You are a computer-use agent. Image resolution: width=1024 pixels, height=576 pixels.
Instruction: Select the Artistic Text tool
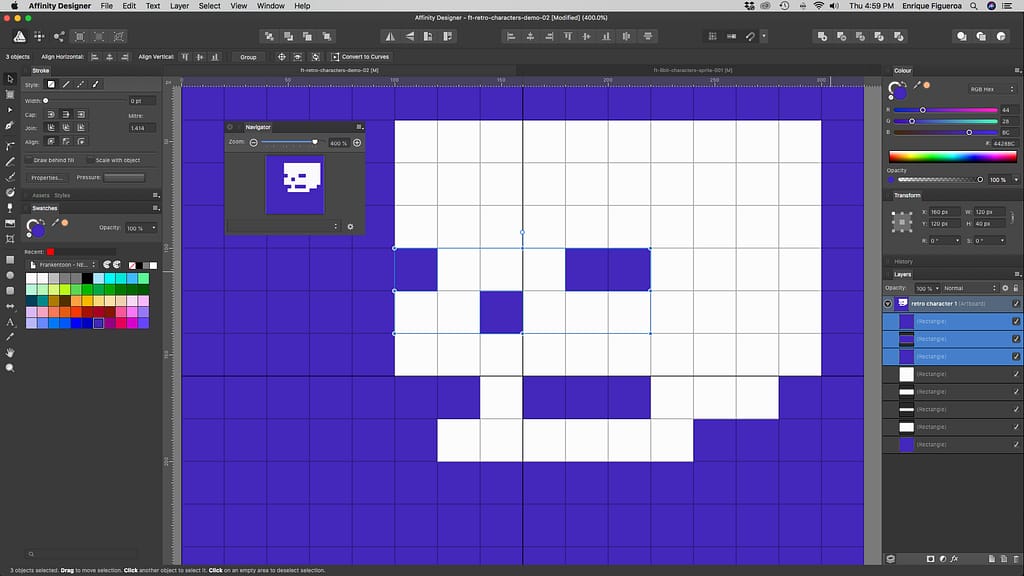(x=10, y=322)
